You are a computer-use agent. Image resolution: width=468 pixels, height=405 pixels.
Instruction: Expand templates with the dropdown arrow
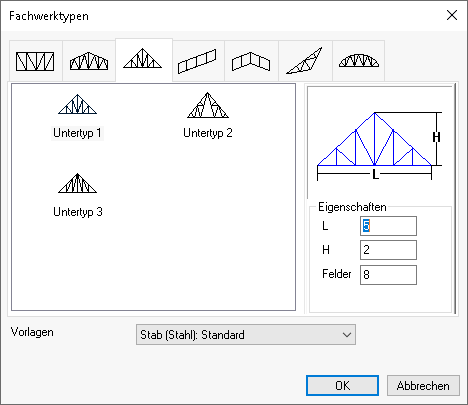click(x=347, y=335)
